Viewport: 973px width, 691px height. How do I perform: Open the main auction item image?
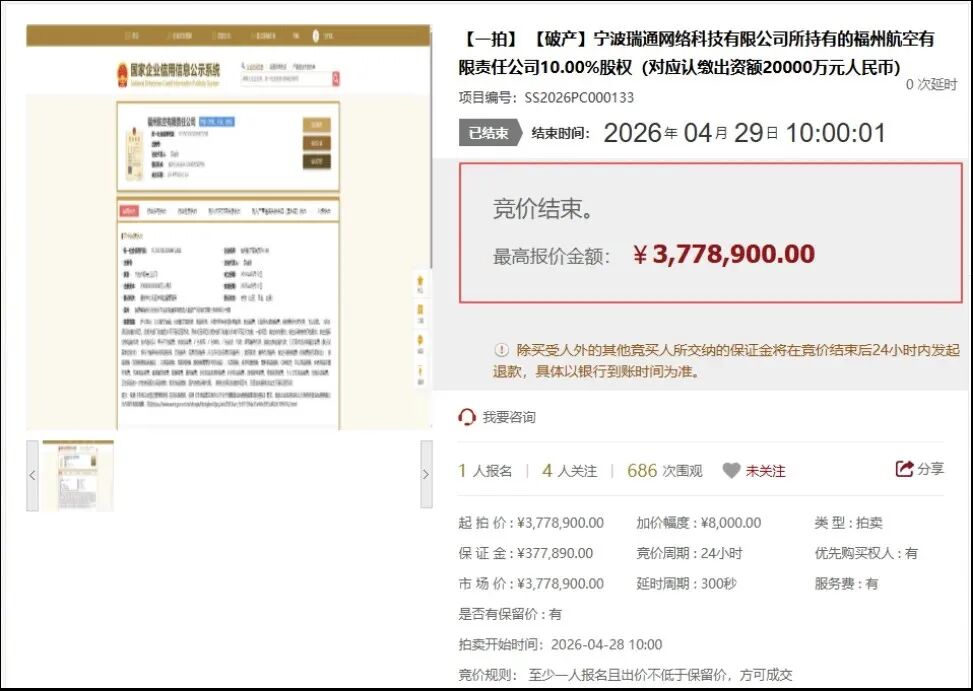pos(228,228)
